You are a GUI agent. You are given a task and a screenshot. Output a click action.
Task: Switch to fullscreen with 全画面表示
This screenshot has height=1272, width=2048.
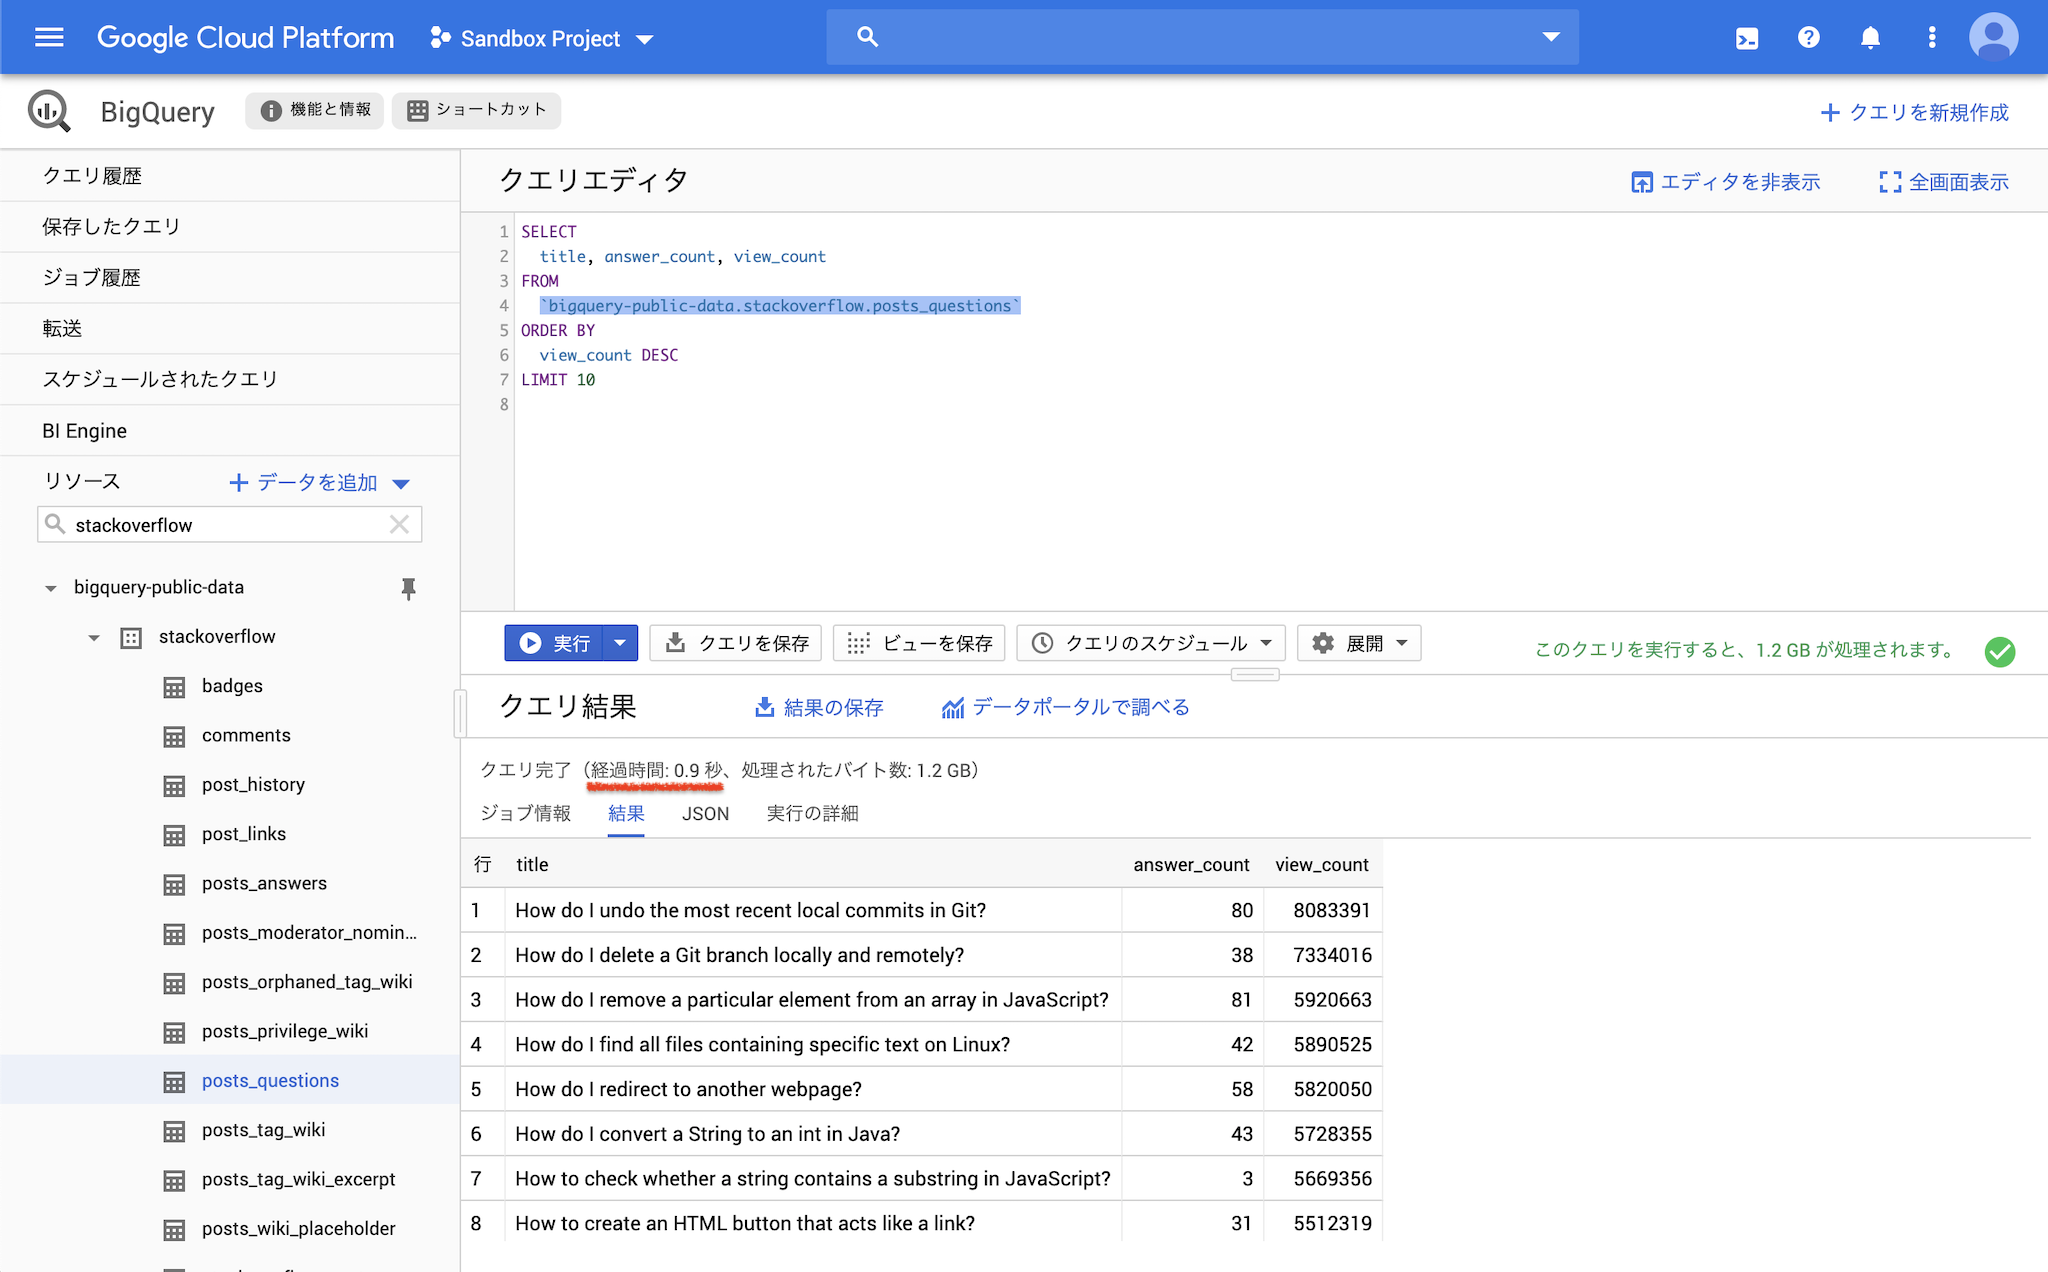click(1943, 182)
